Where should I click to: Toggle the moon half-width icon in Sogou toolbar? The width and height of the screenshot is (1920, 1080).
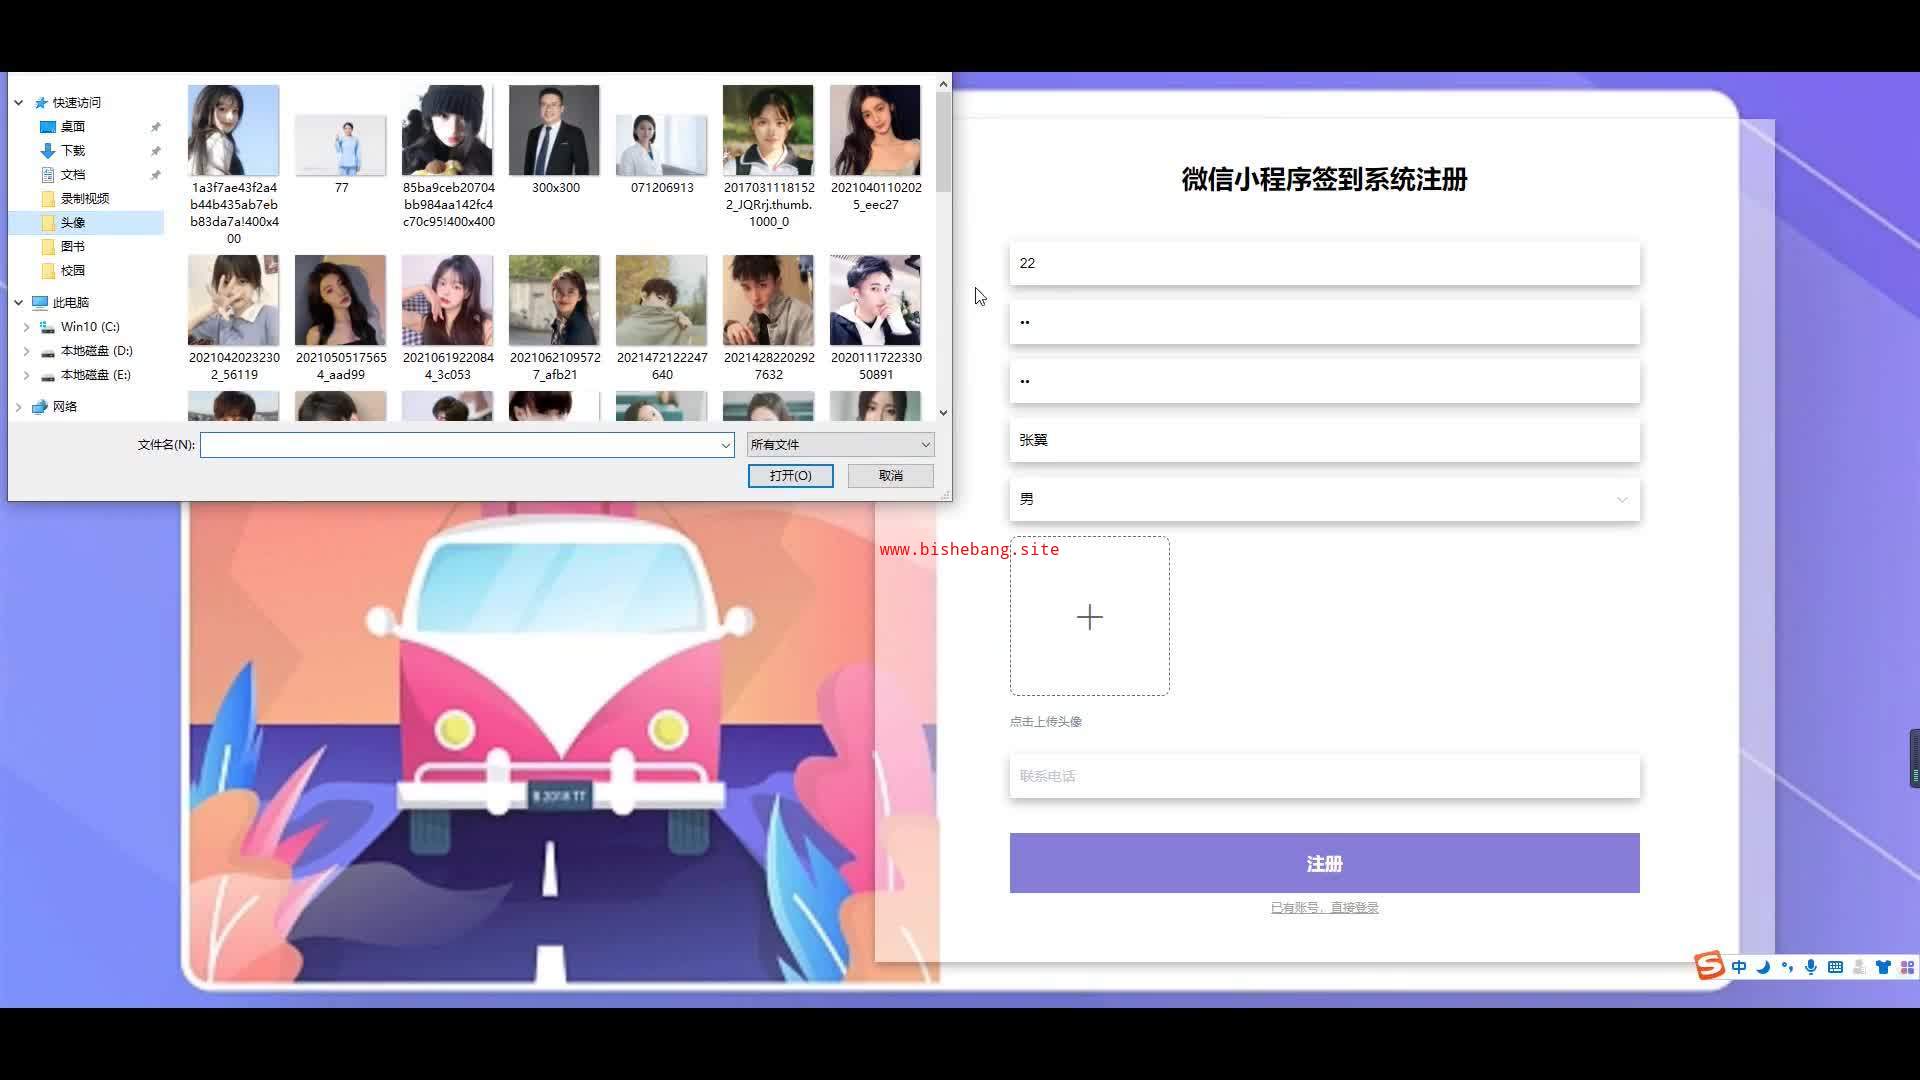coord(1763,967)
